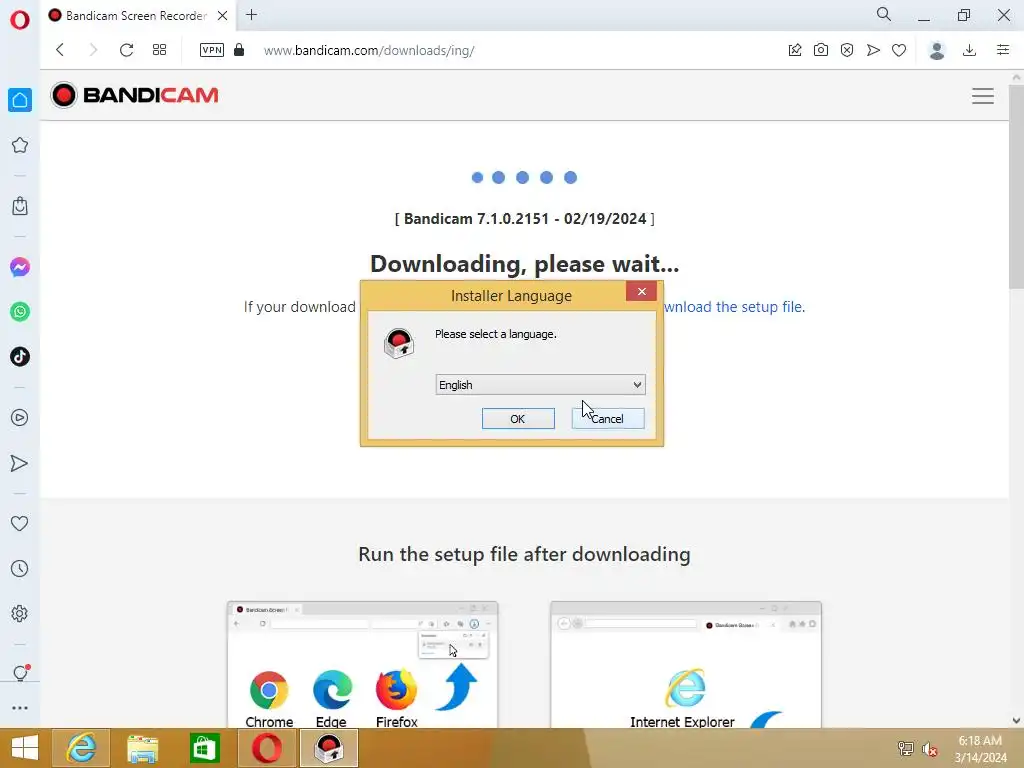Open Messenger in the Opera sidebar
The width and height of the screenshot is (1024, 768).
(20, 267)
